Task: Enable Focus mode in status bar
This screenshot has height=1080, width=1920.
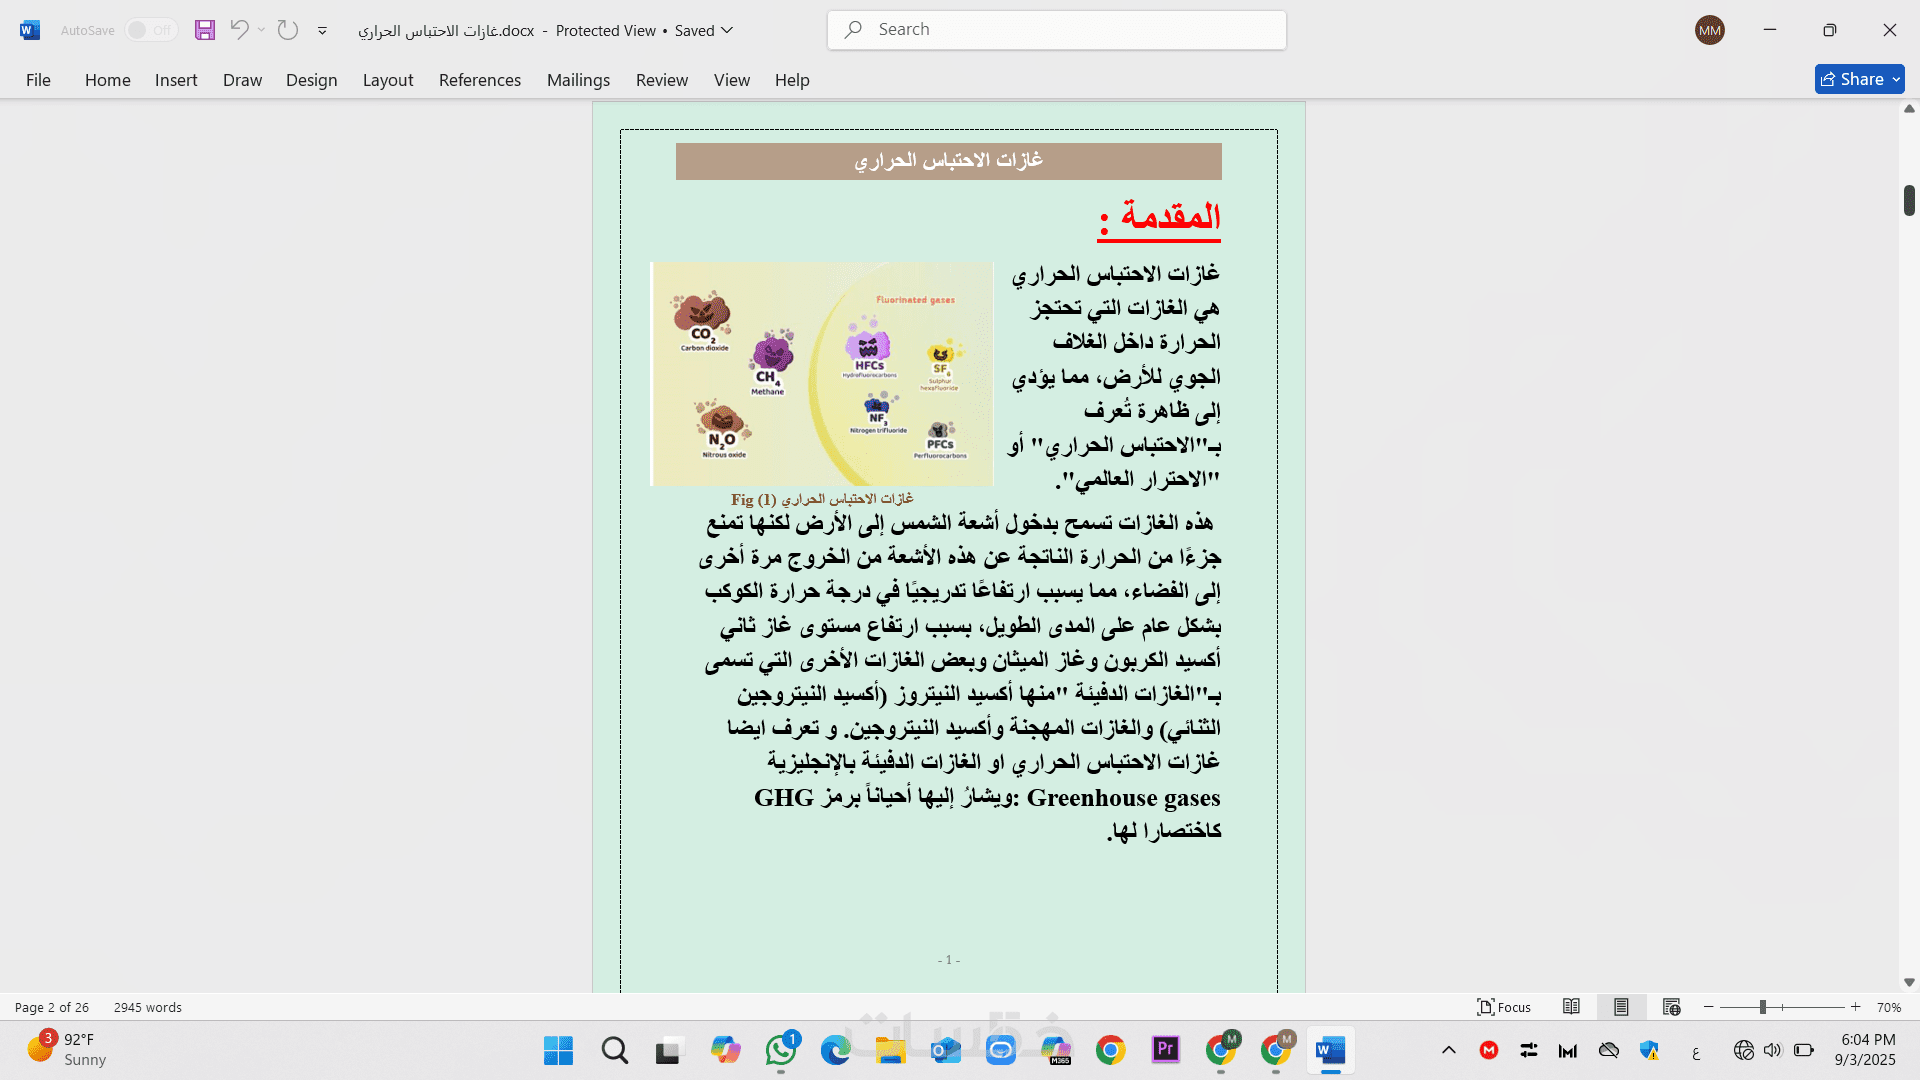Action: [x=1504, y=1007]
